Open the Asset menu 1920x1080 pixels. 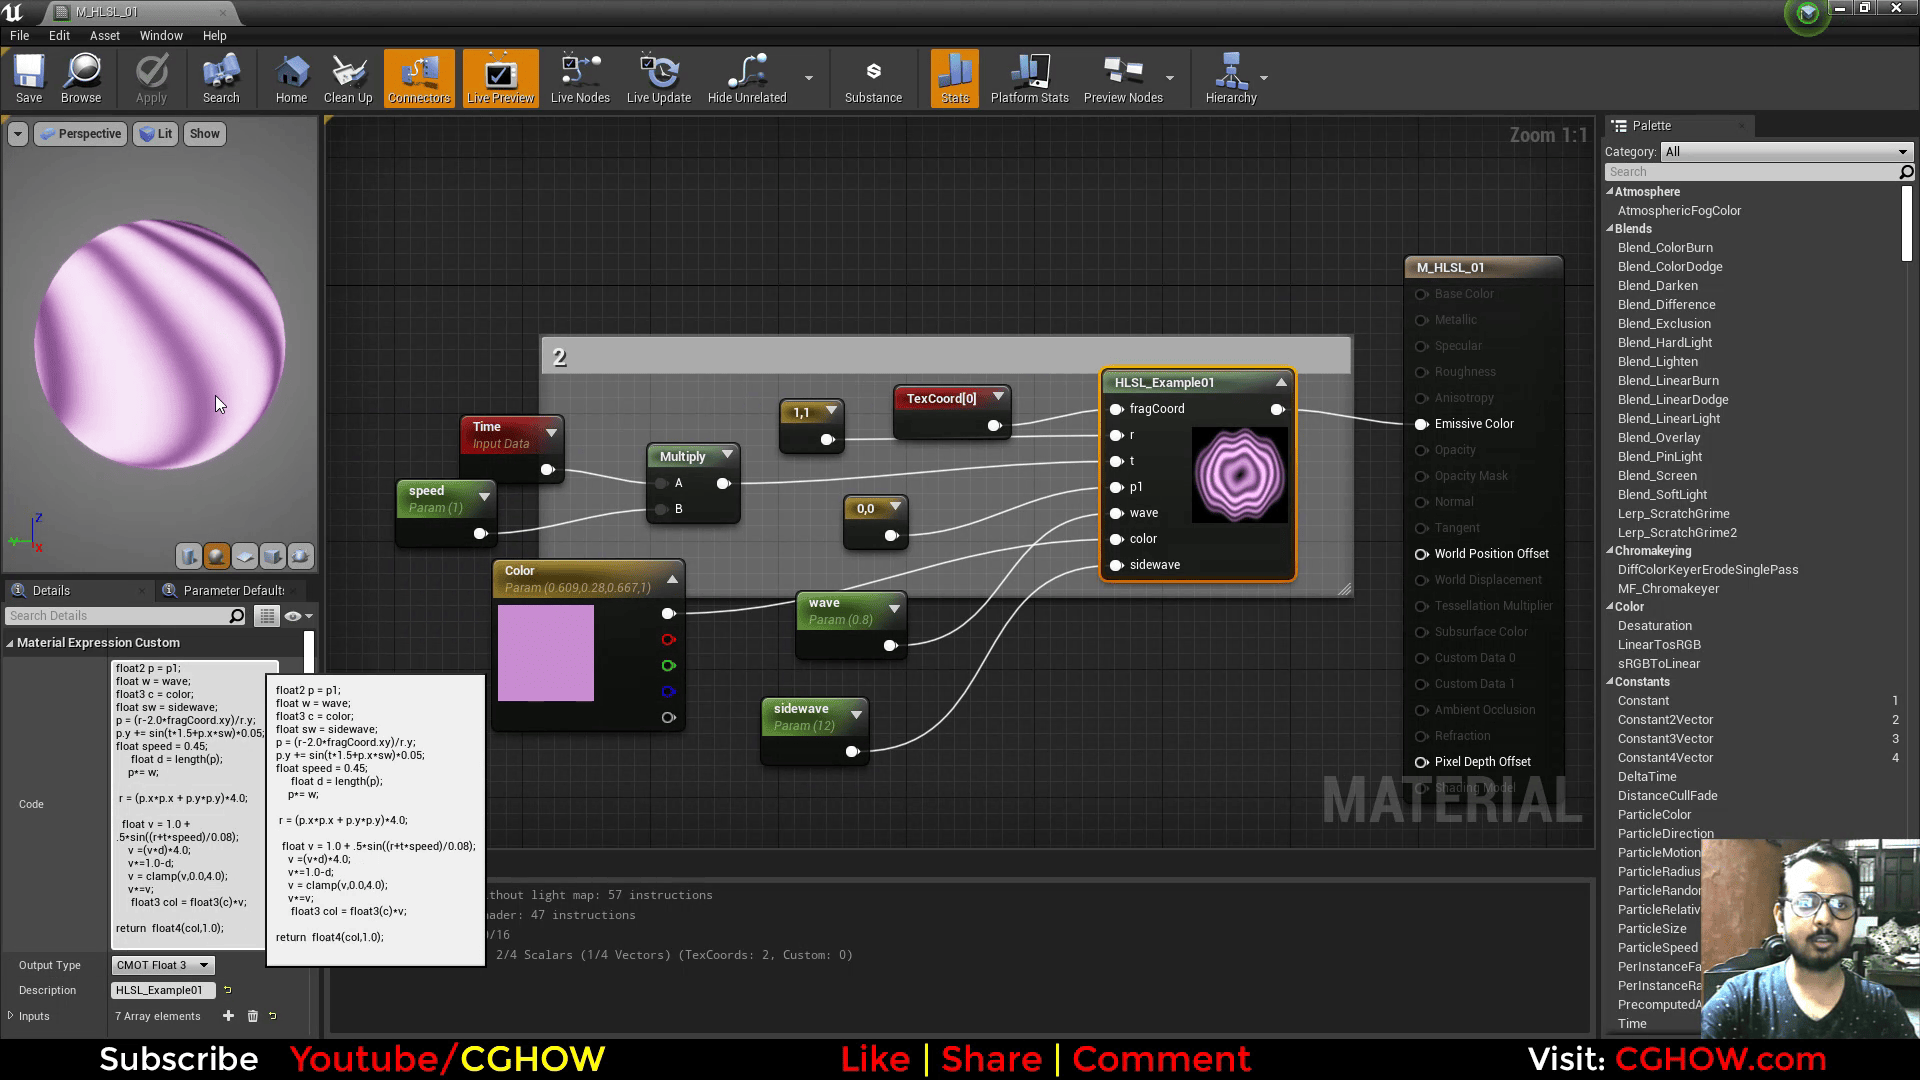tap(105, 35)
